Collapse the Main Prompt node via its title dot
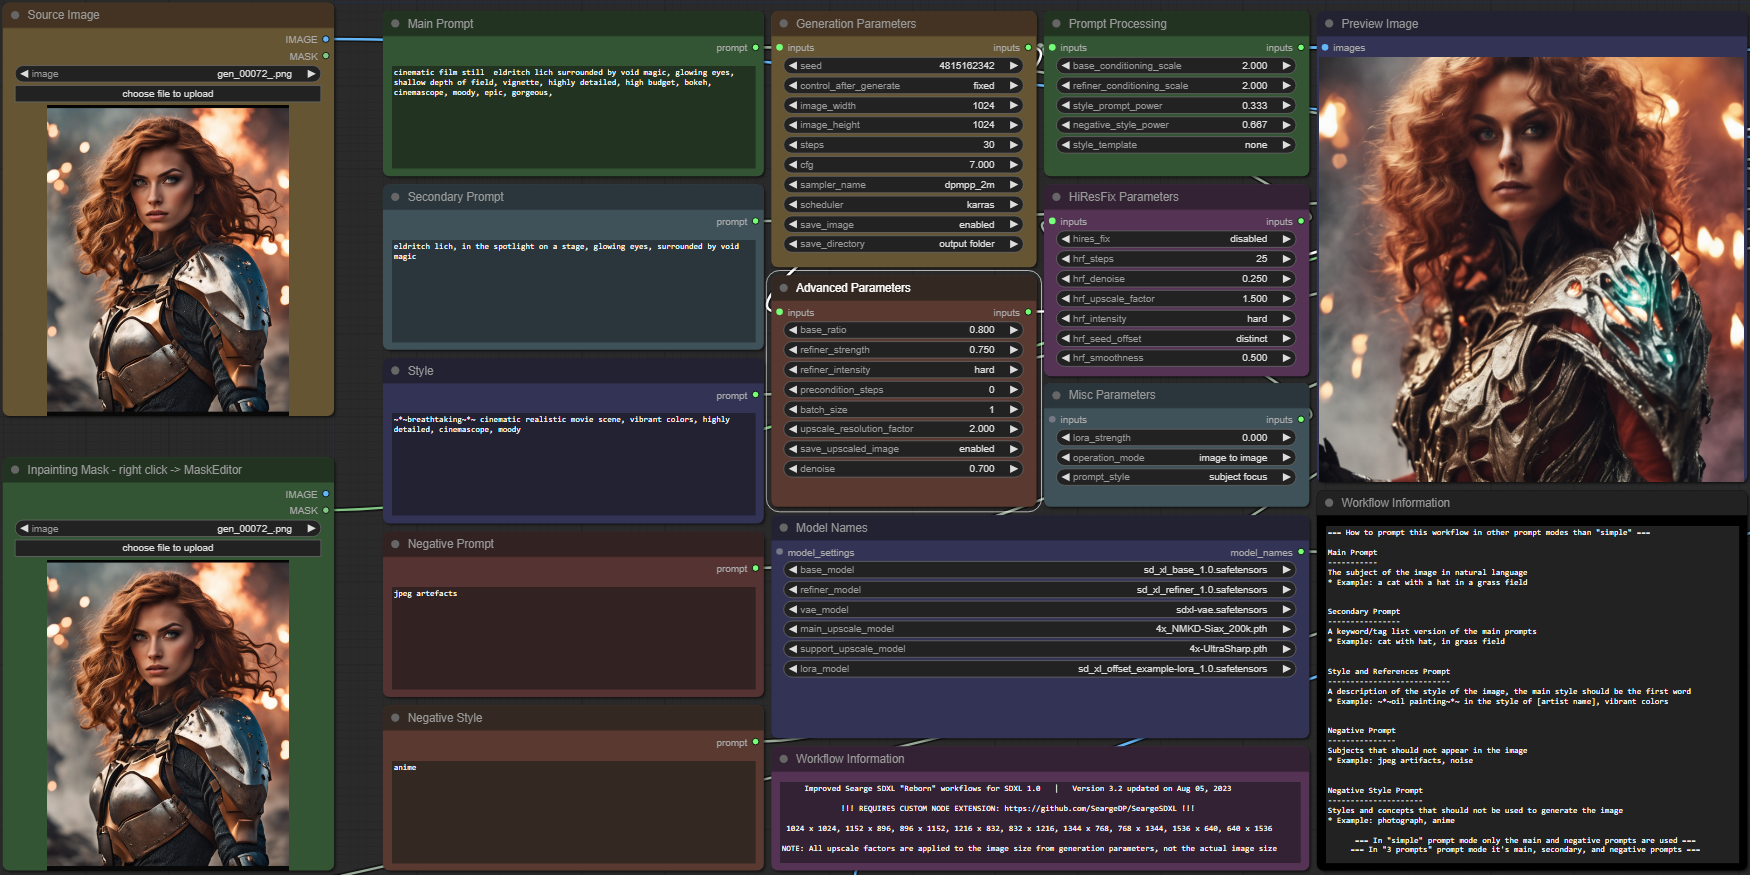The image size is (1750, 875). pos(396,24)
